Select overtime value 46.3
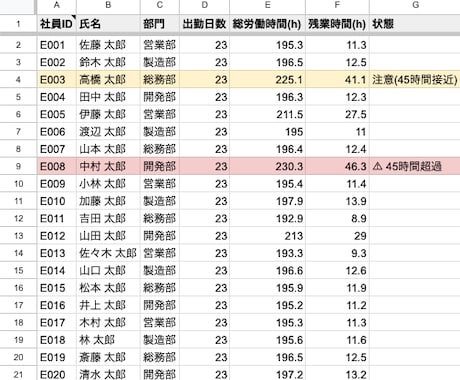This screenshot has width=460, height=380. (337, 166)
